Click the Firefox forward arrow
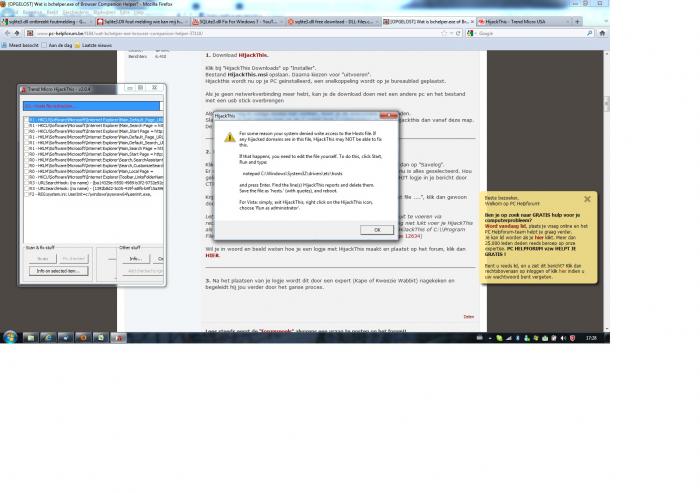700x493 pixels. (x=17, y=33)
